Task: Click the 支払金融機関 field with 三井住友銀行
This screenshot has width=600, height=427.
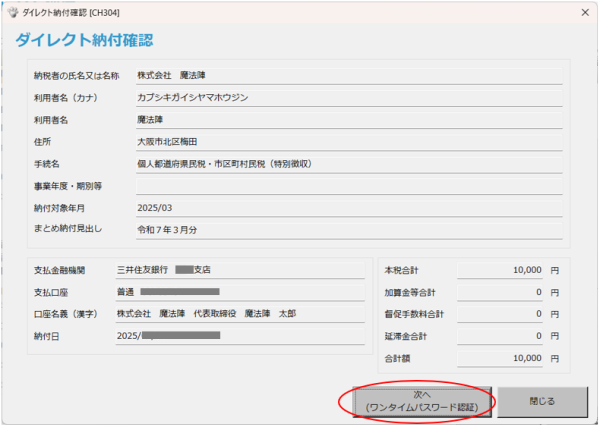Action: pos(240,269)
